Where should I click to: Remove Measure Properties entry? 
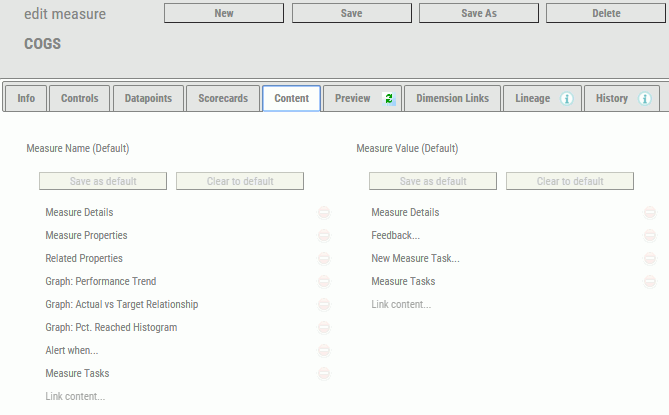324,235
